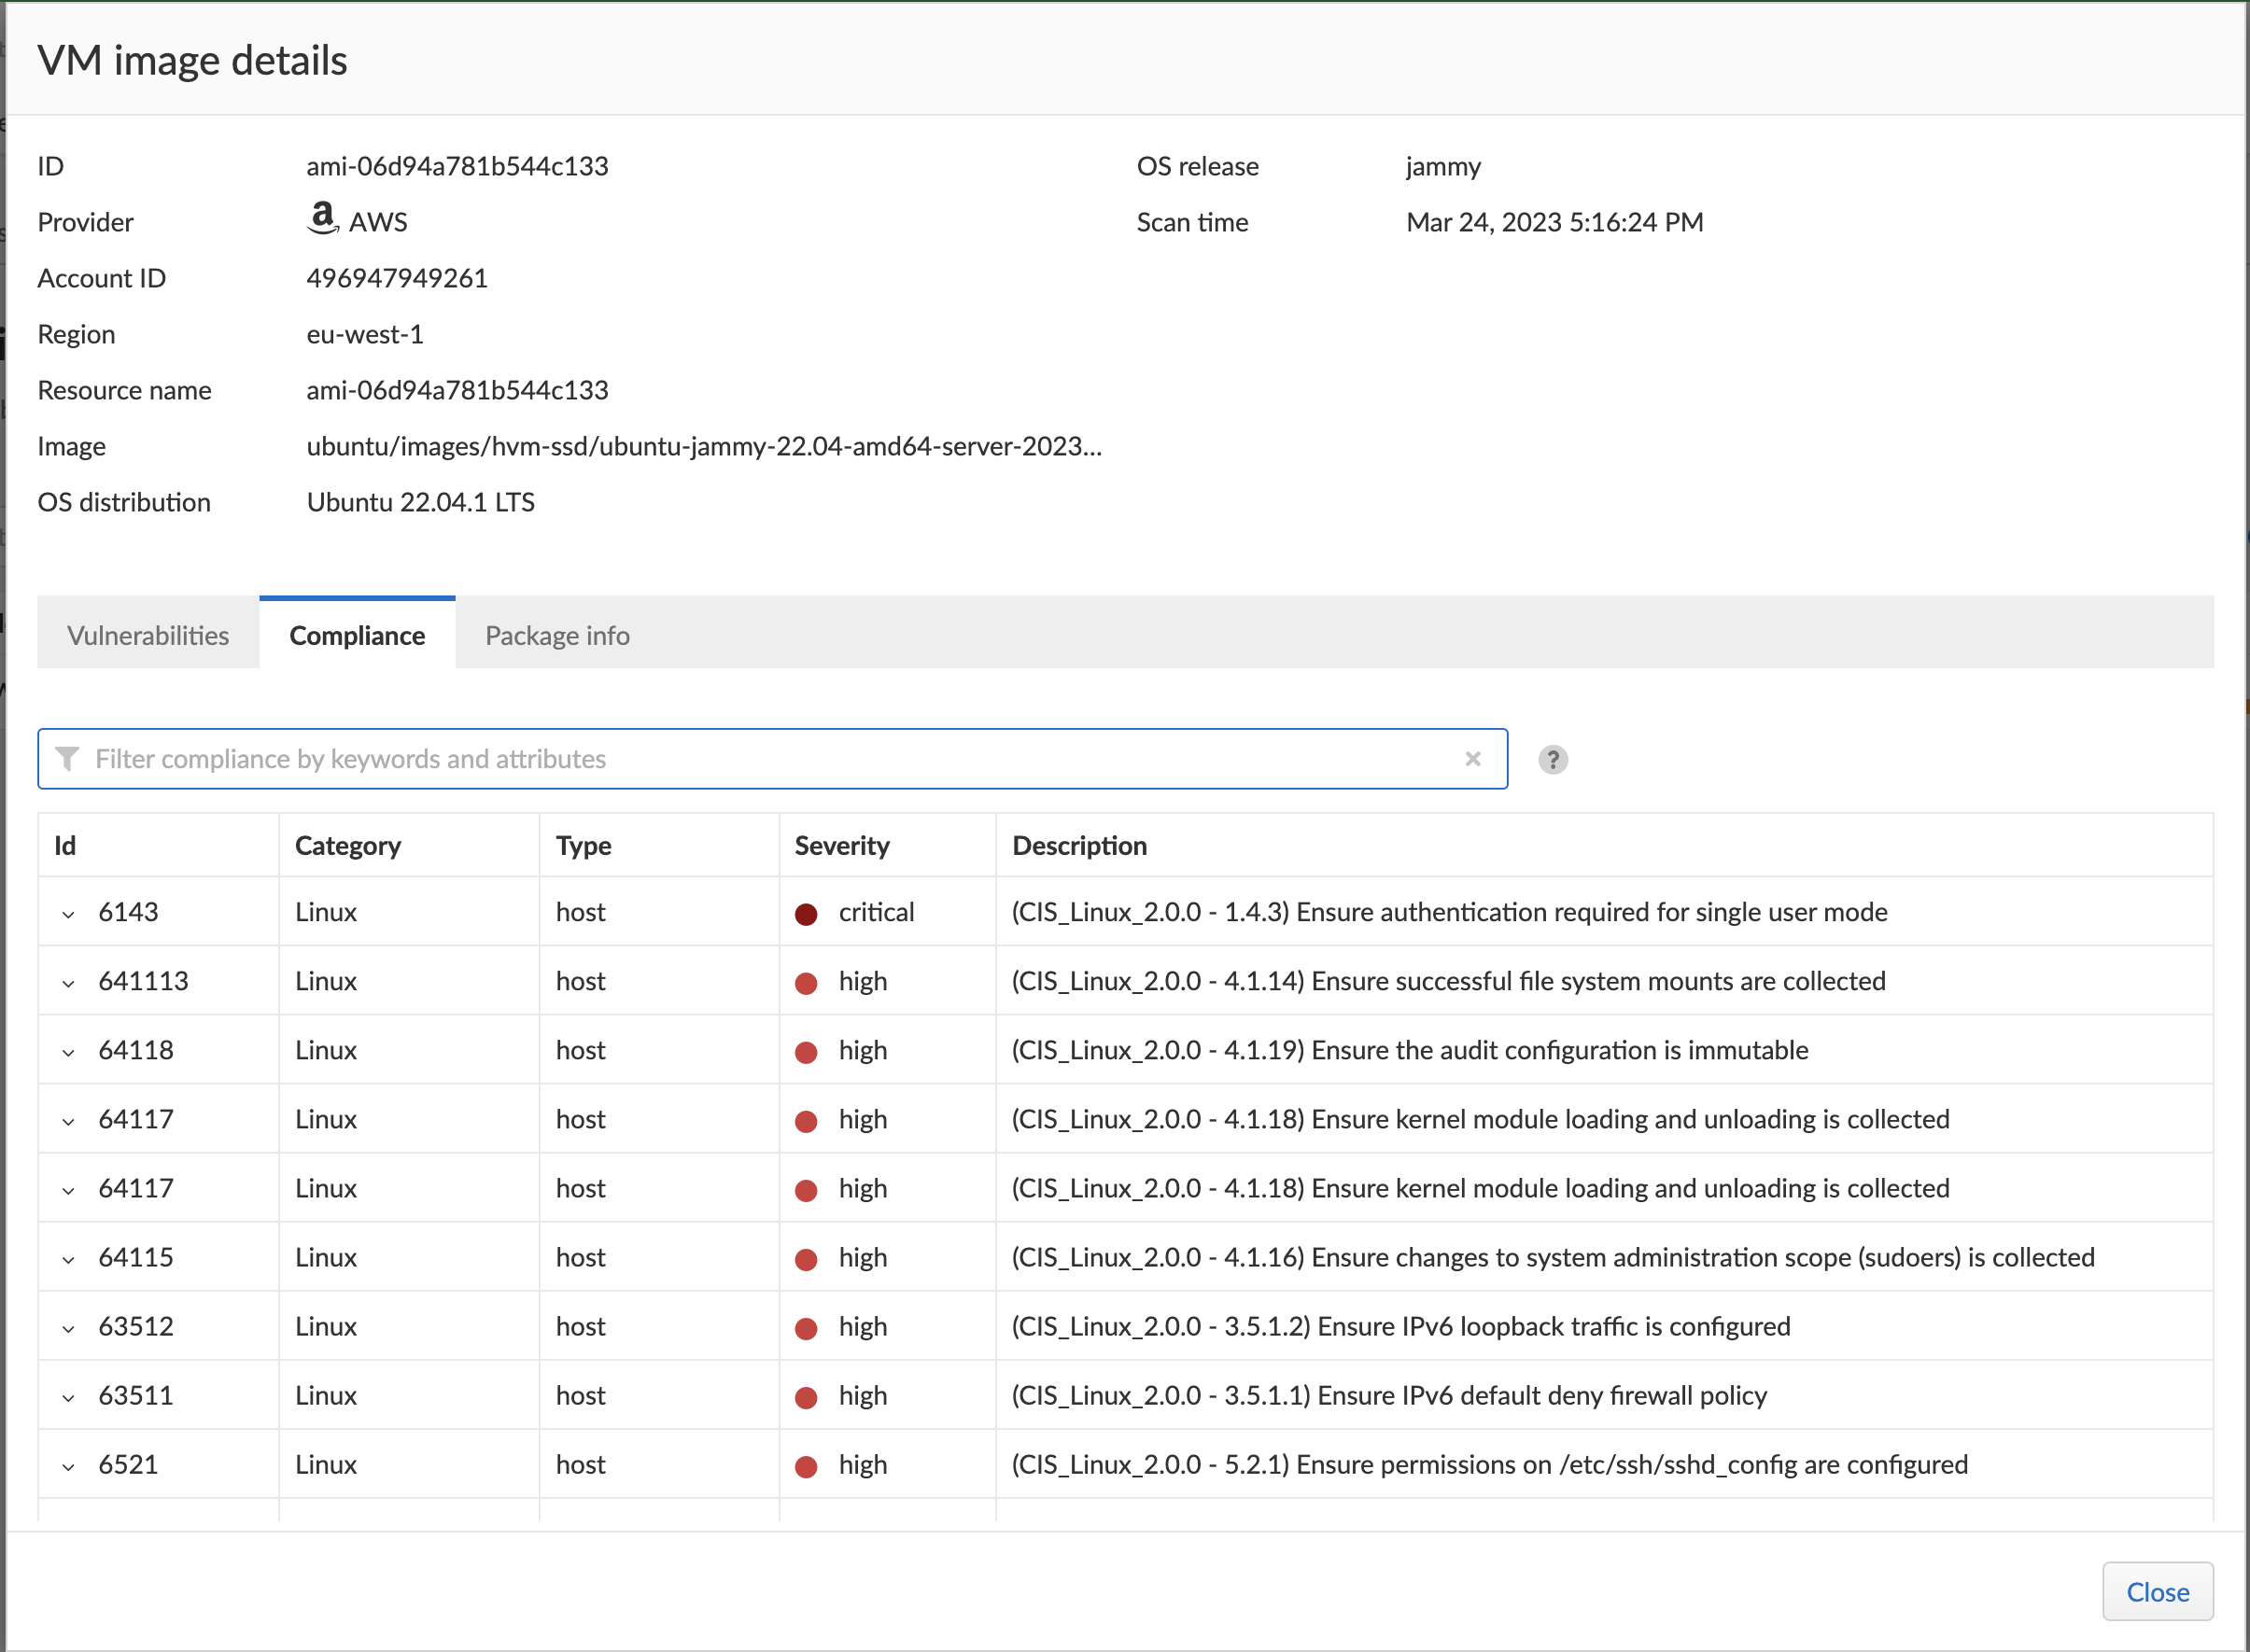
Task: Expand compliance row 63512
Action: click(68, 1328)
